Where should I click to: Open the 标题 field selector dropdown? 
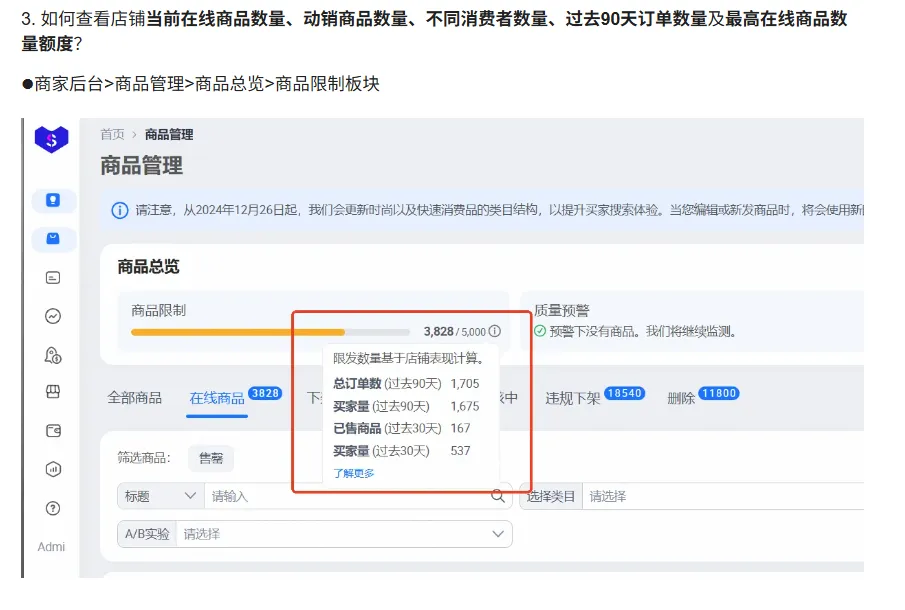(x=159, y=495)
